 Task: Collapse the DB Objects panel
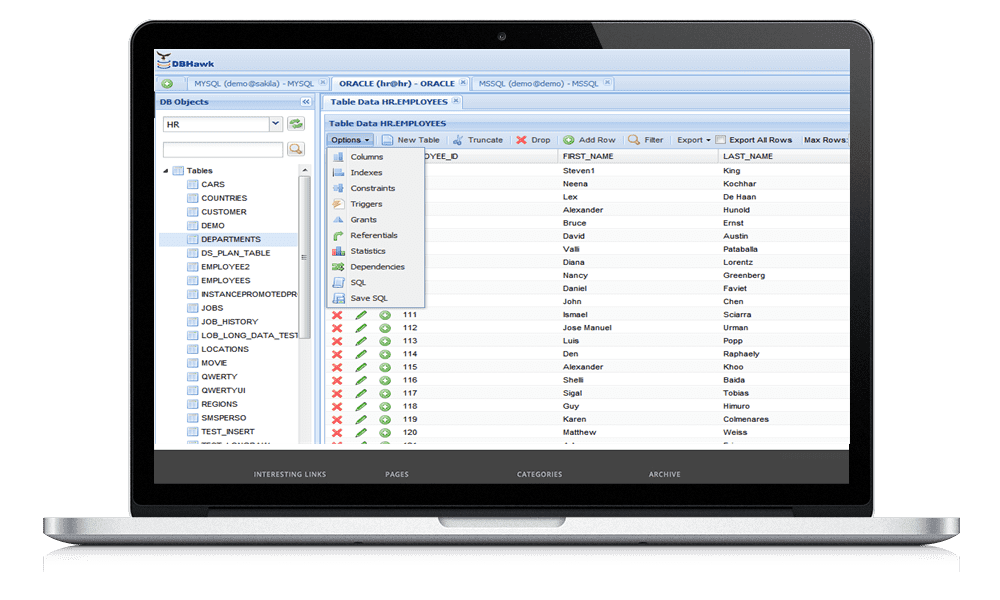coord(306,102)
